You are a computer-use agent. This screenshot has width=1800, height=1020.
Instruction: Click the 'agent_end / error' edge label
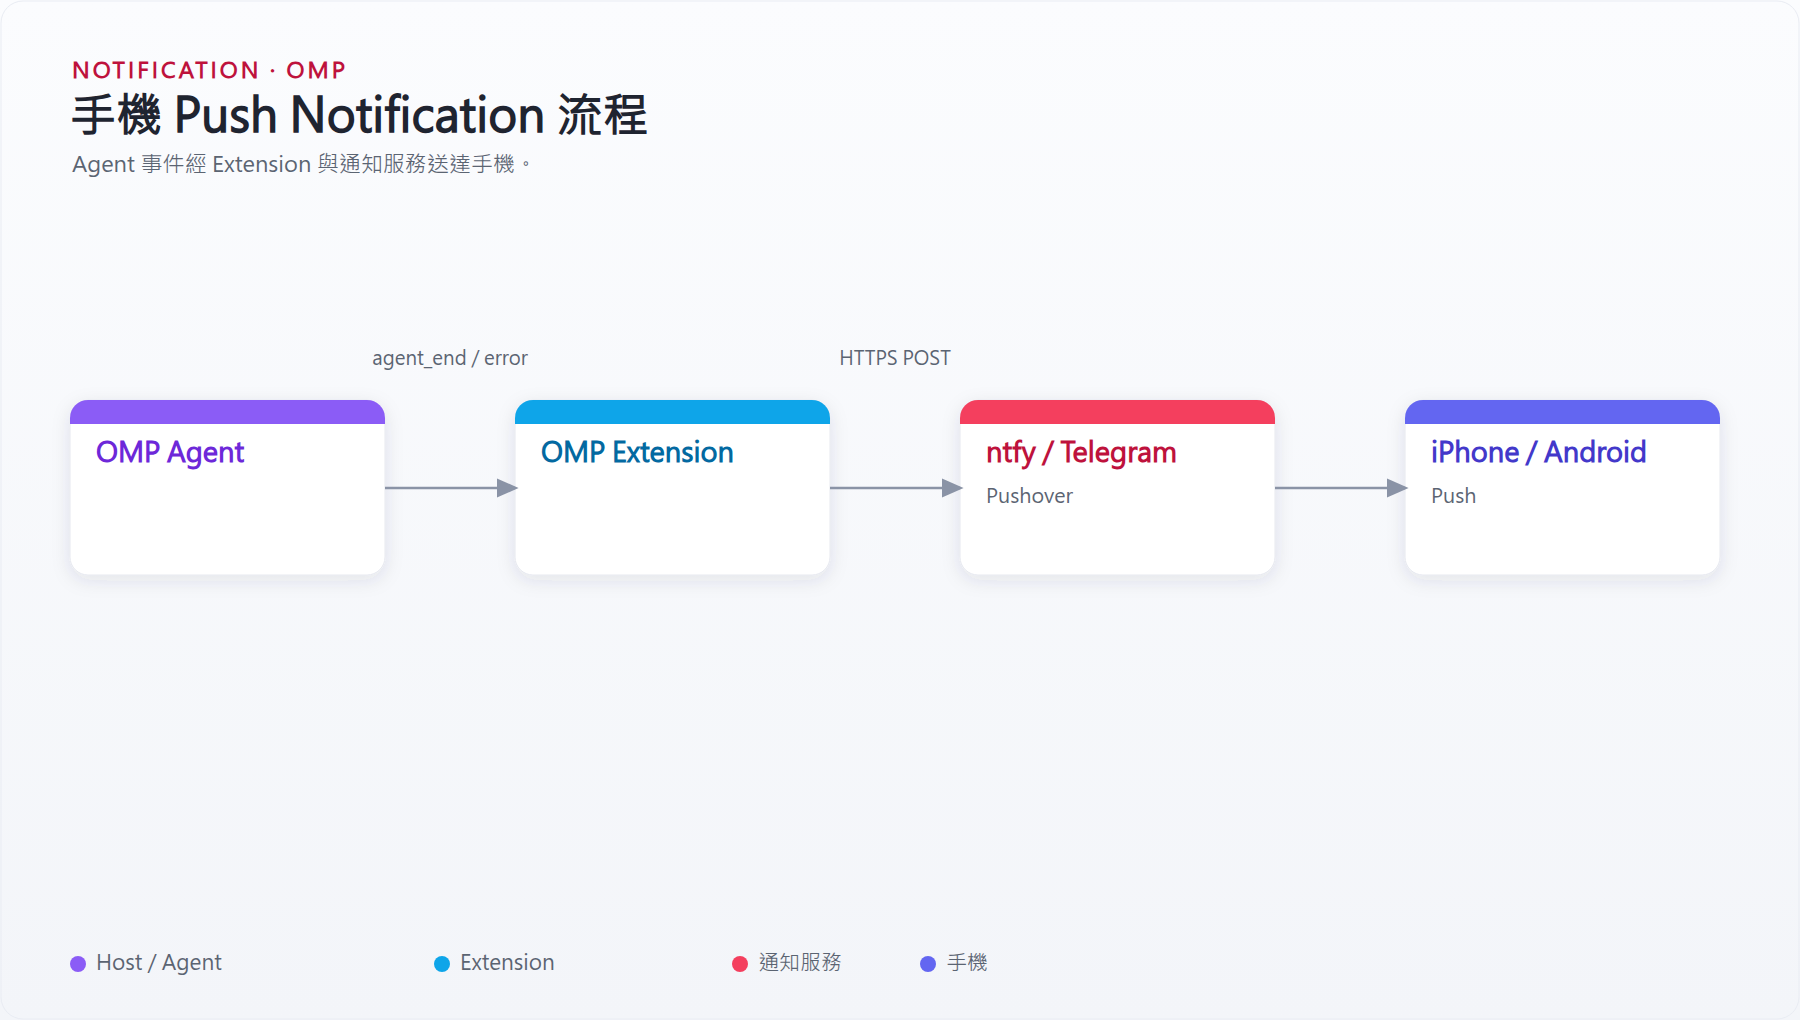click(x=450, y=358)
